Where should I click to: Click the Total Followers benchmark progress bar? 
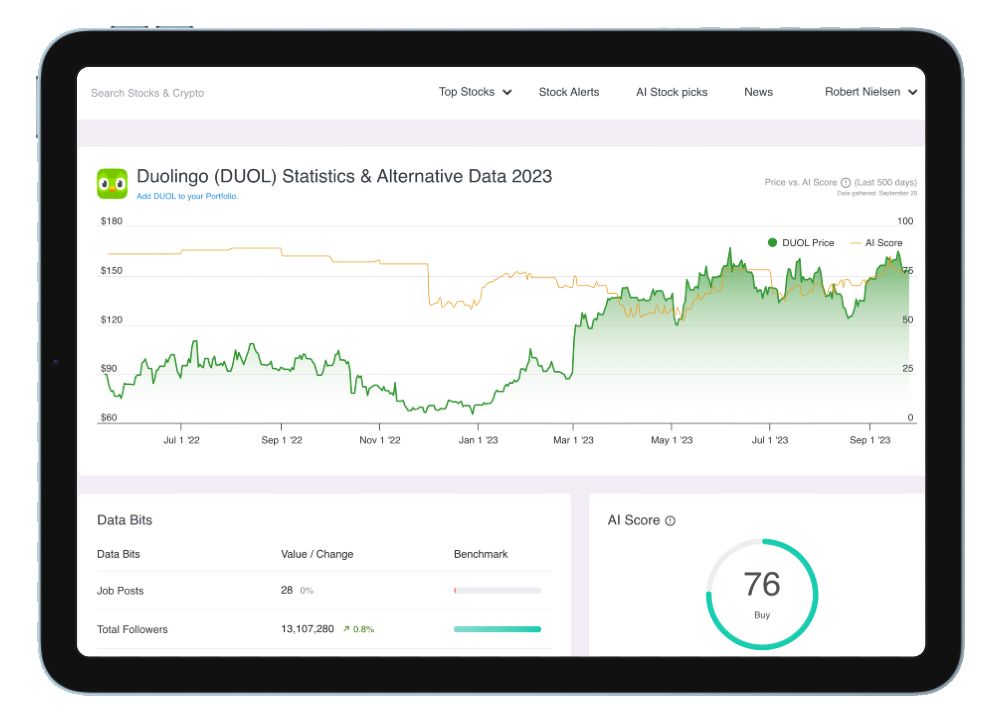pyautogui.click(x=497, y=629)
